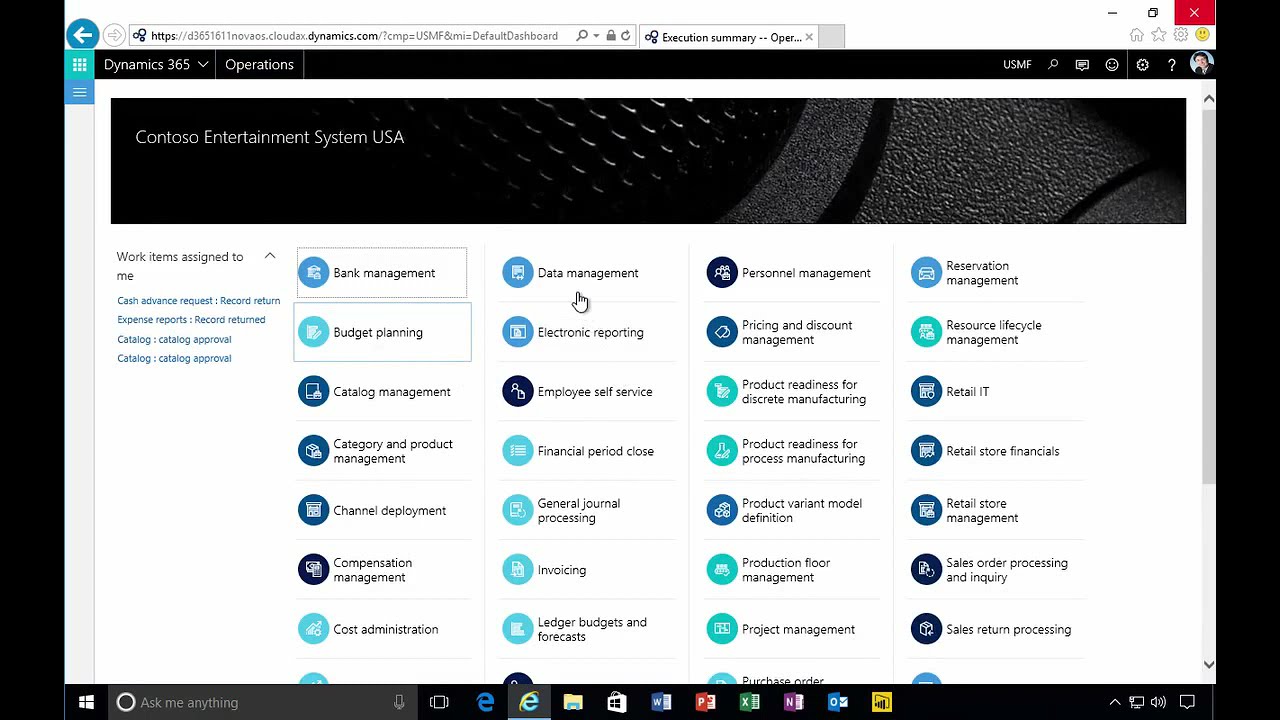This screenshot has height=720, width=1280.
Task: Open the messages icon in top bar
Action: pos(1082,64)
